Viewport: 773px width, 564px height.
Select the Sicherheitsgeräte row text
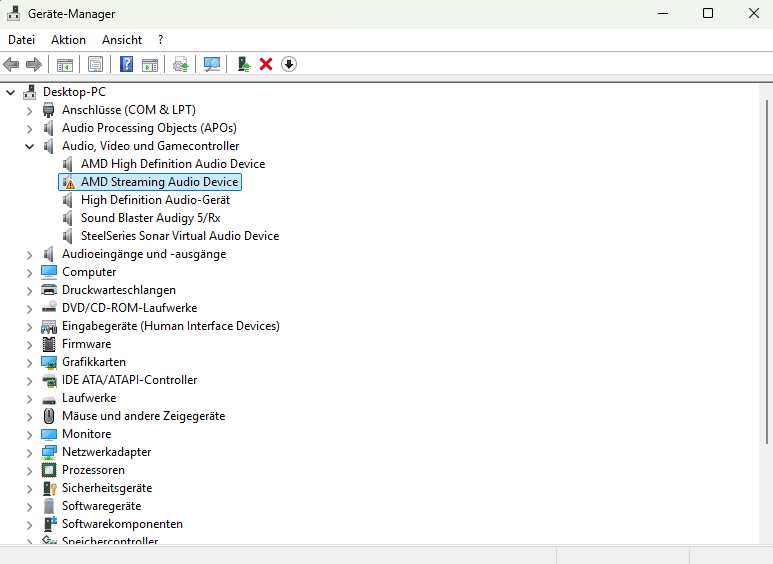pos(107,488)
